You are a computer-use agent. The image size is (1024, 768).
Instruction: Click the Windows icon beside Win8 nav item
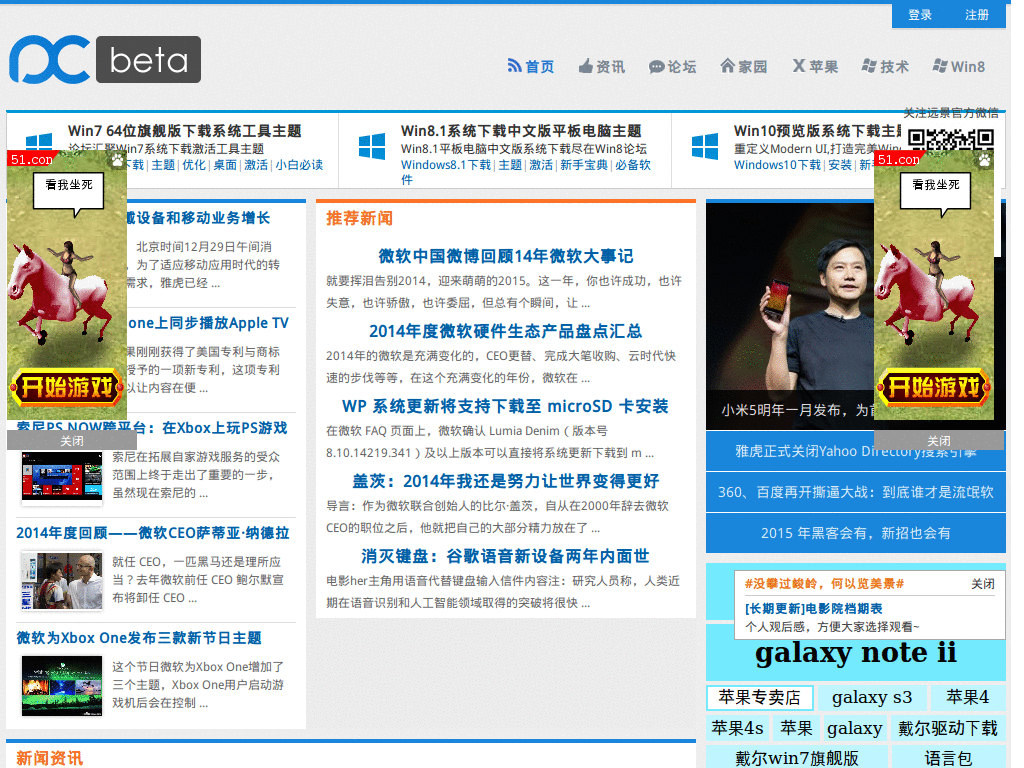(x=938, y=66)
